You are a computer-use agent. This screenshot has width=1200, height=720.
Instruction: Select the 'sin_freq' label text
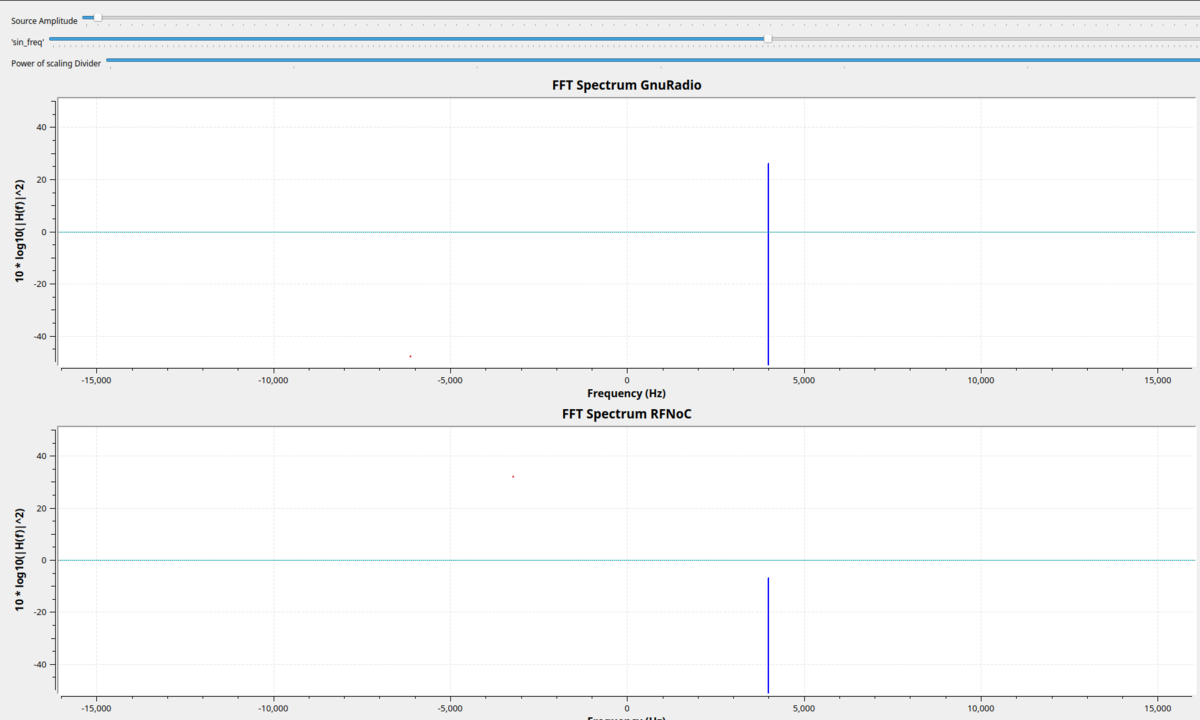27,41
